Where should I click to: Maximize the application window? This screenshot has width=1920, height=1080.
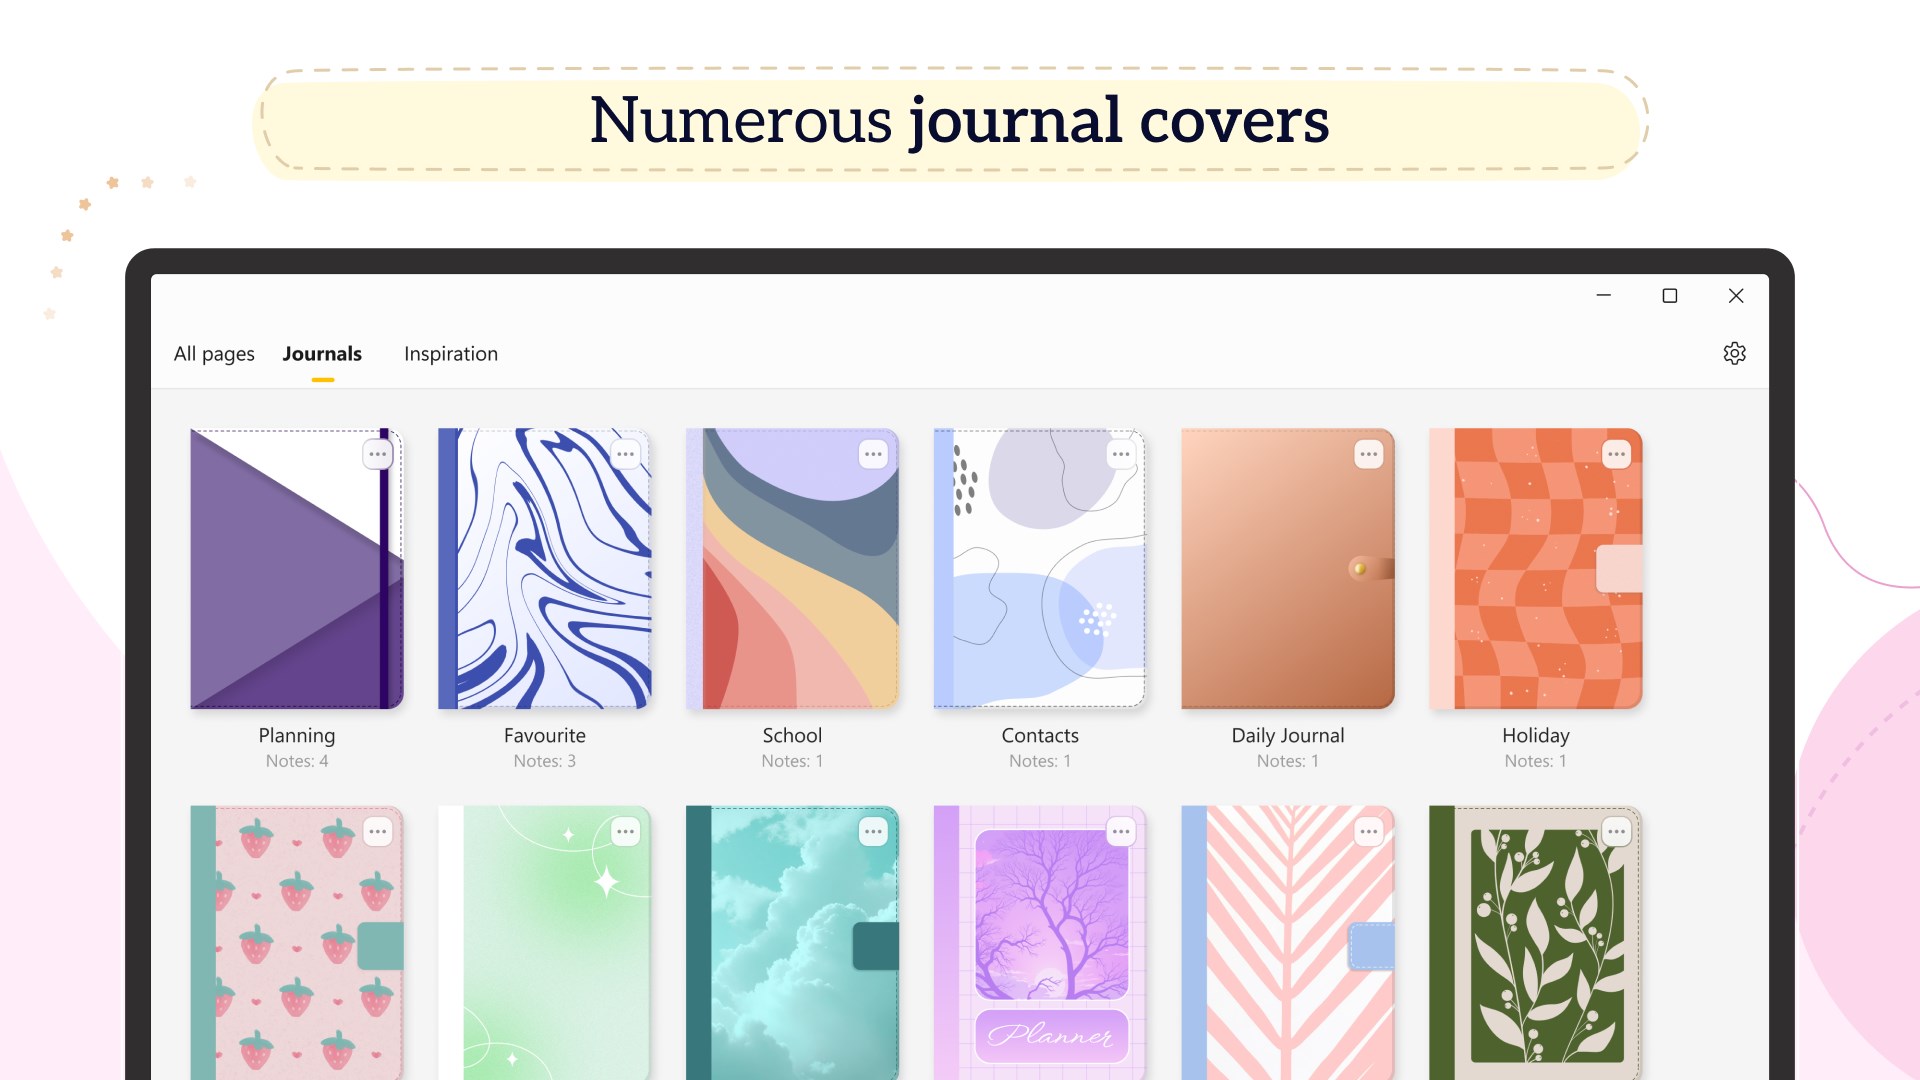coord(1669,296)
